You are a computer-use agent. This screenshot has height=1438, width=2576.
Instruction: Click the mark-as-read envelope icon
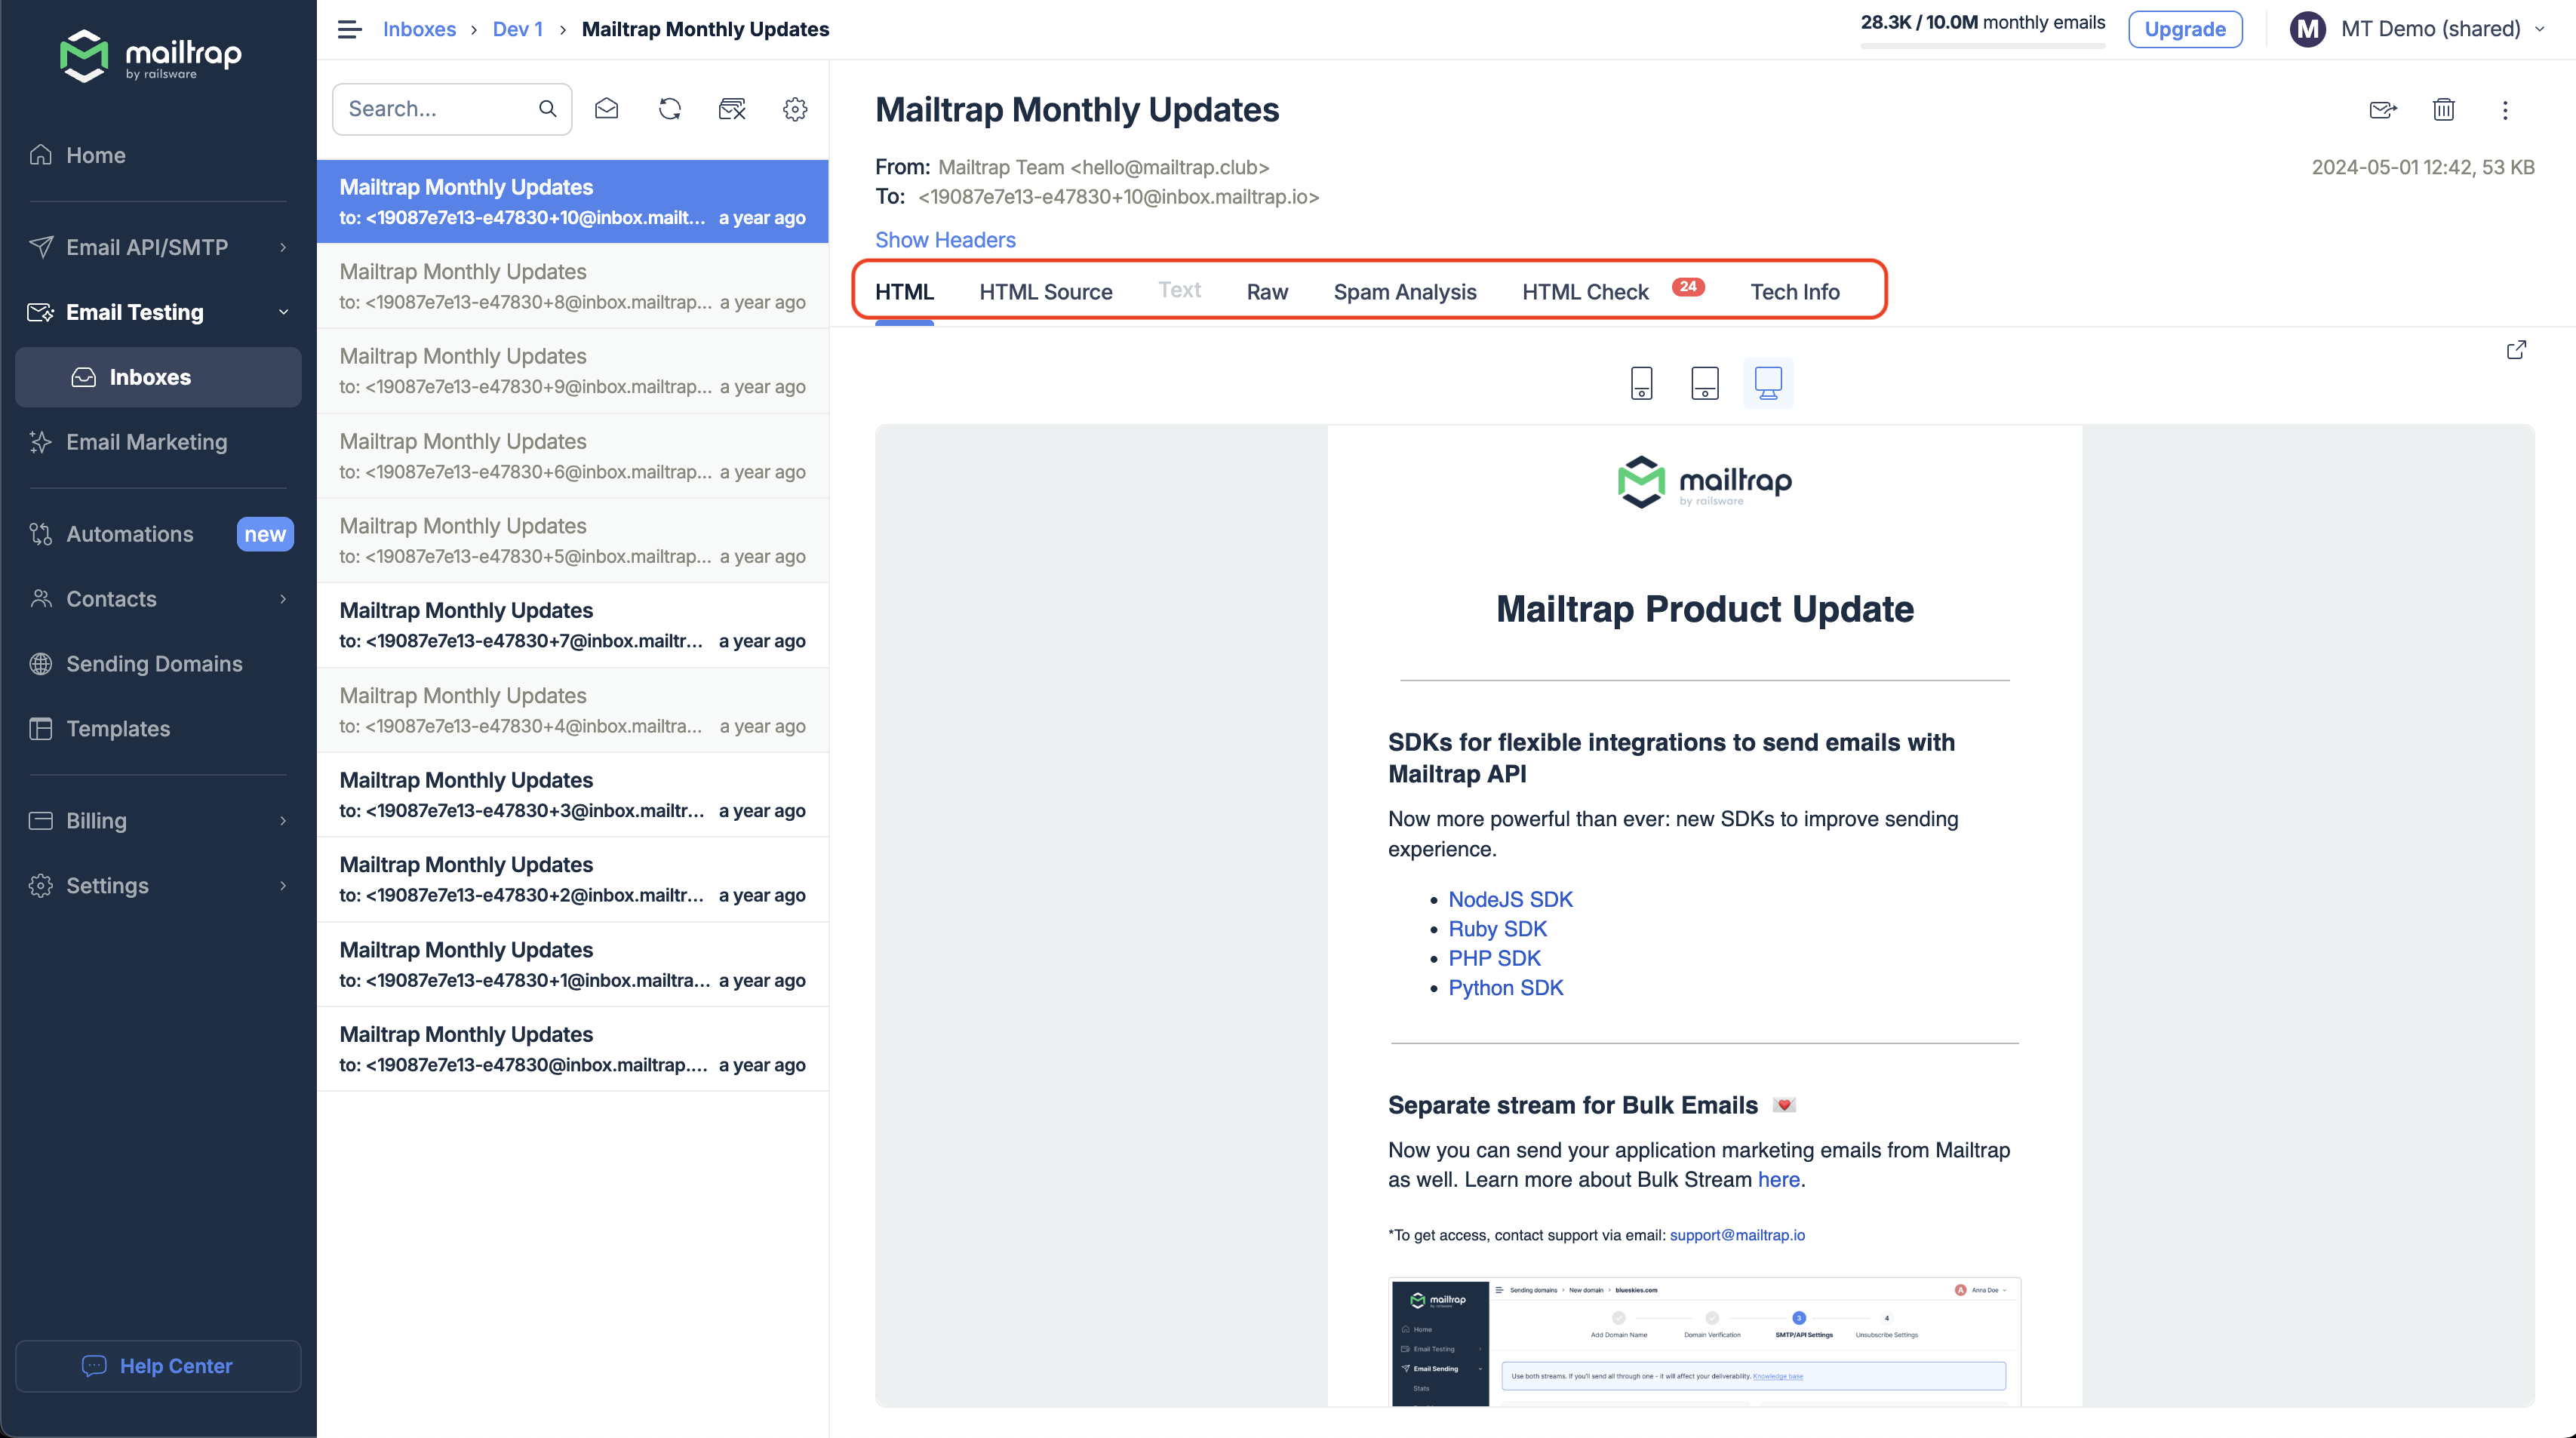pos(606,109)
